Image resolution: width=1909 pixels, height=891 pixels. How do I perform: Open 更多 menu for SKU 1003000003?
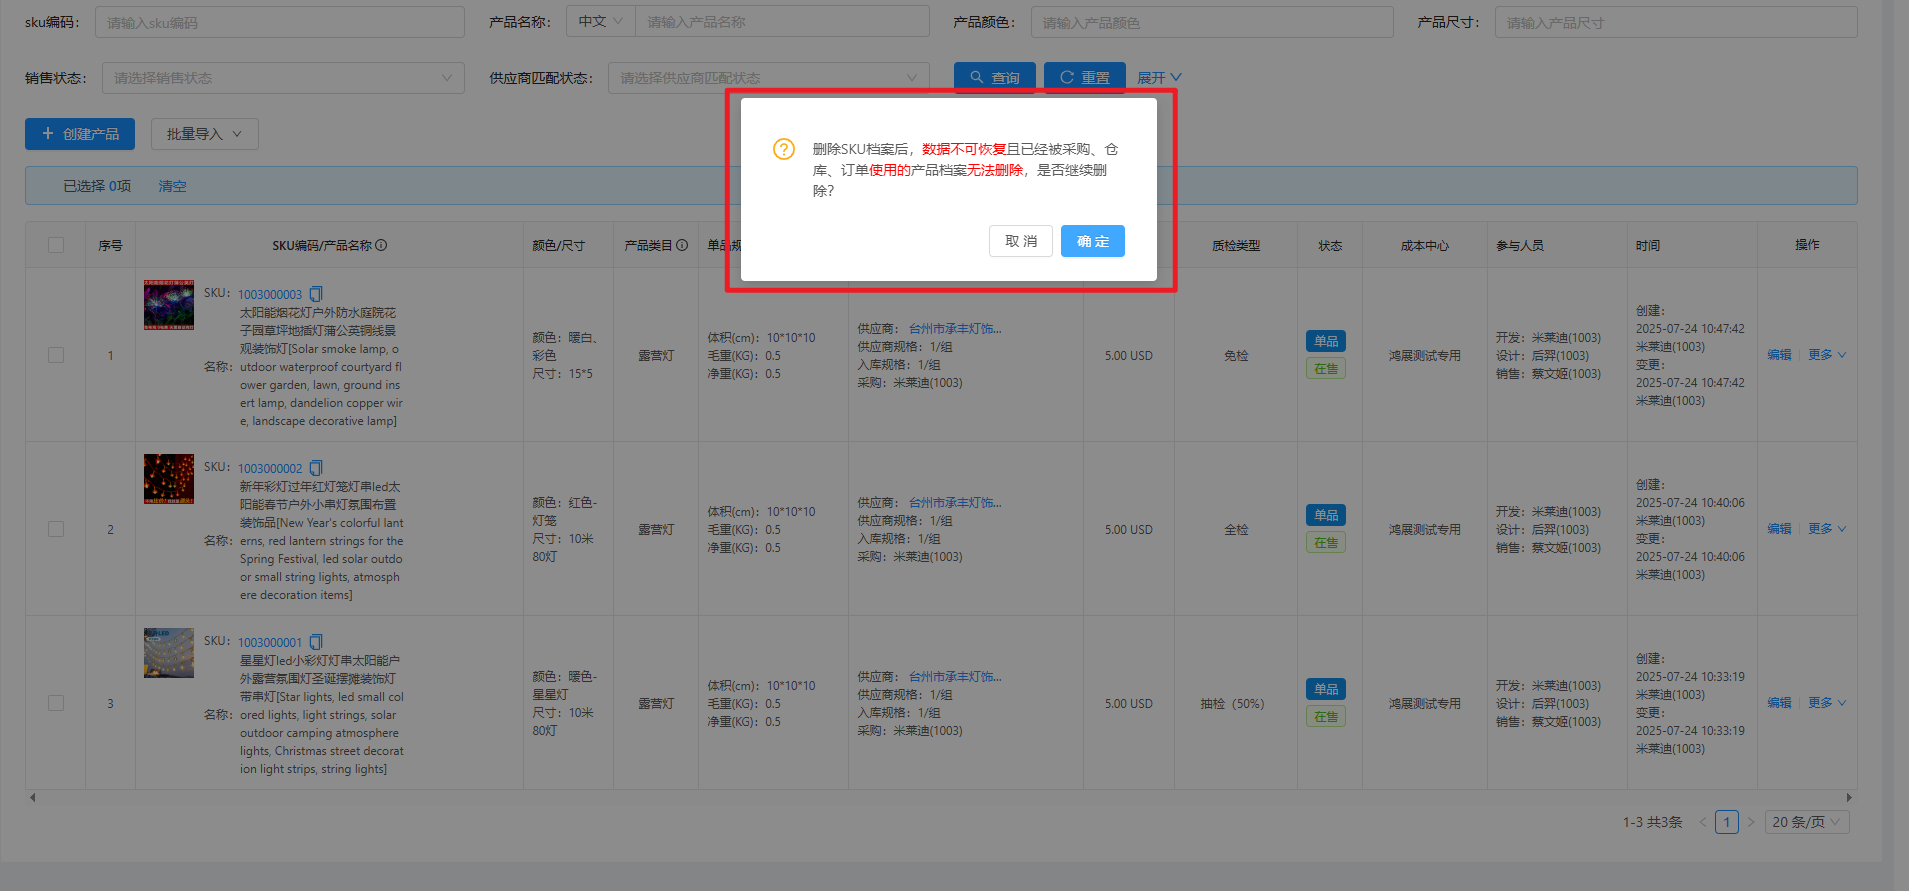pyautogui.click(x=1826, y=355)
